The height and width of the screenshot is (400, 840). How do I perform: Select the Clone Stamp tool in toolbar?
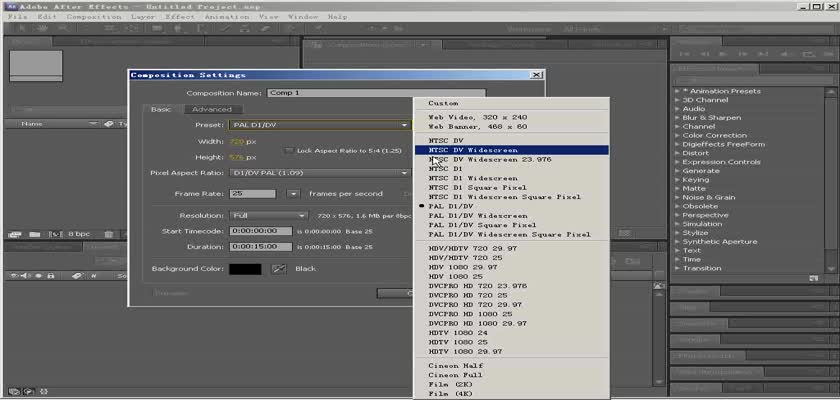(x=244, y=28)
